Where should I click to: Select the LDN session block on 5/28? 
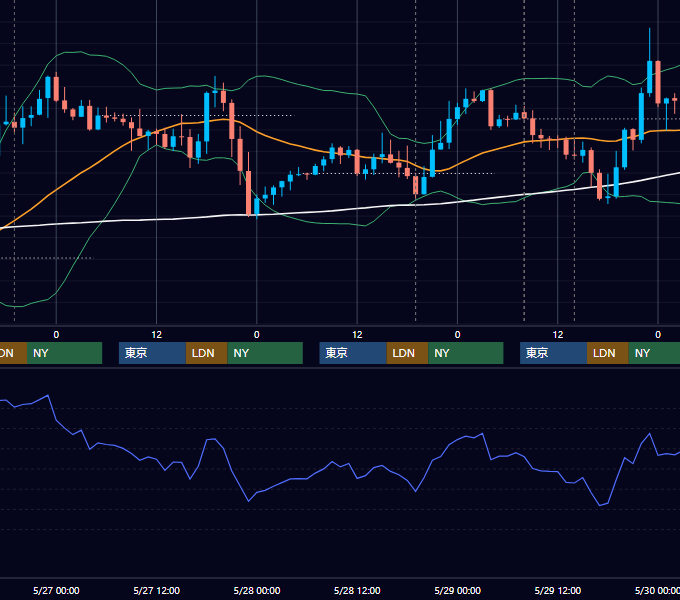pos(407,353)
